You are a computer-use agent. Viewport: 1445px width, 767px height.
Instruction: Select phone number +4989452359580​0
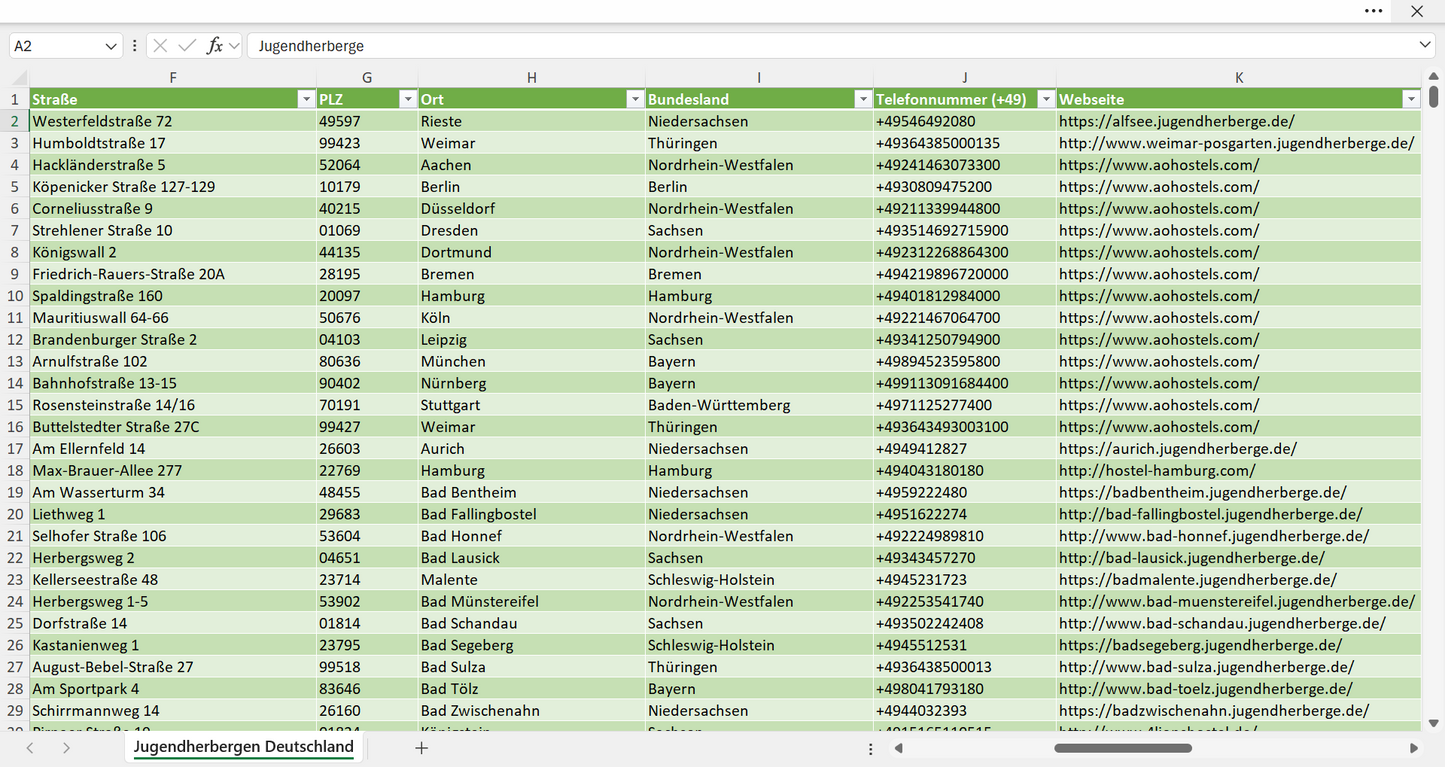[965, 361]
